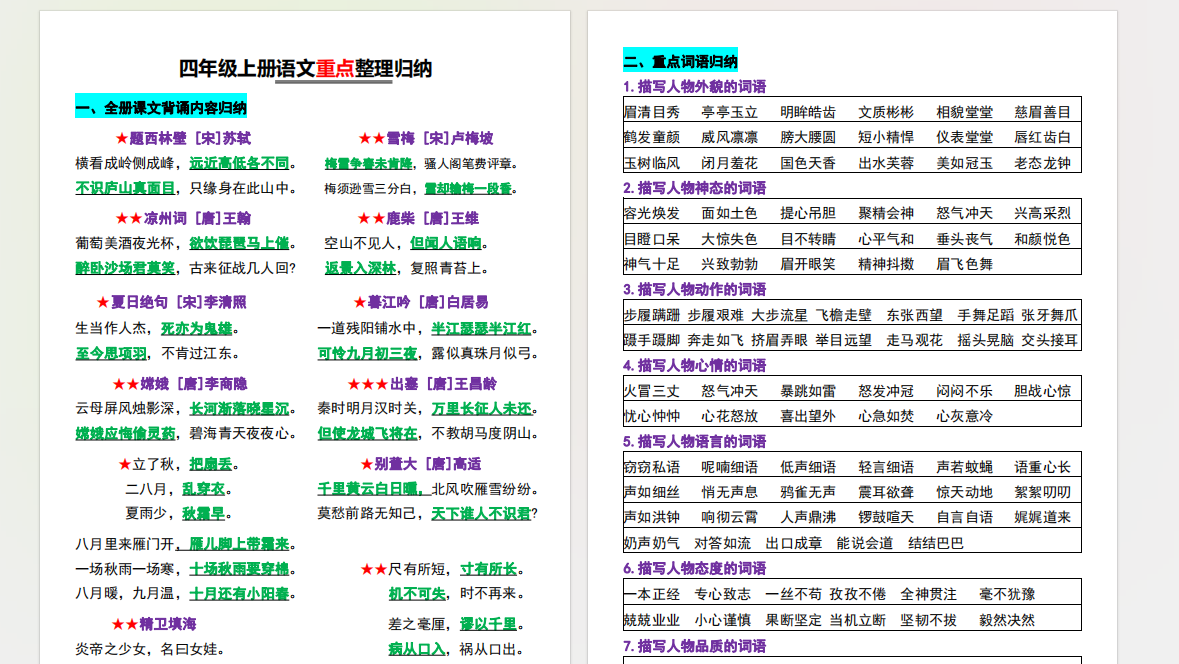The image size is (1179, 664).
Task: Select the heading 3. 描写人物动作的词语
Action: pyautogui.click(x=695, y=290)
